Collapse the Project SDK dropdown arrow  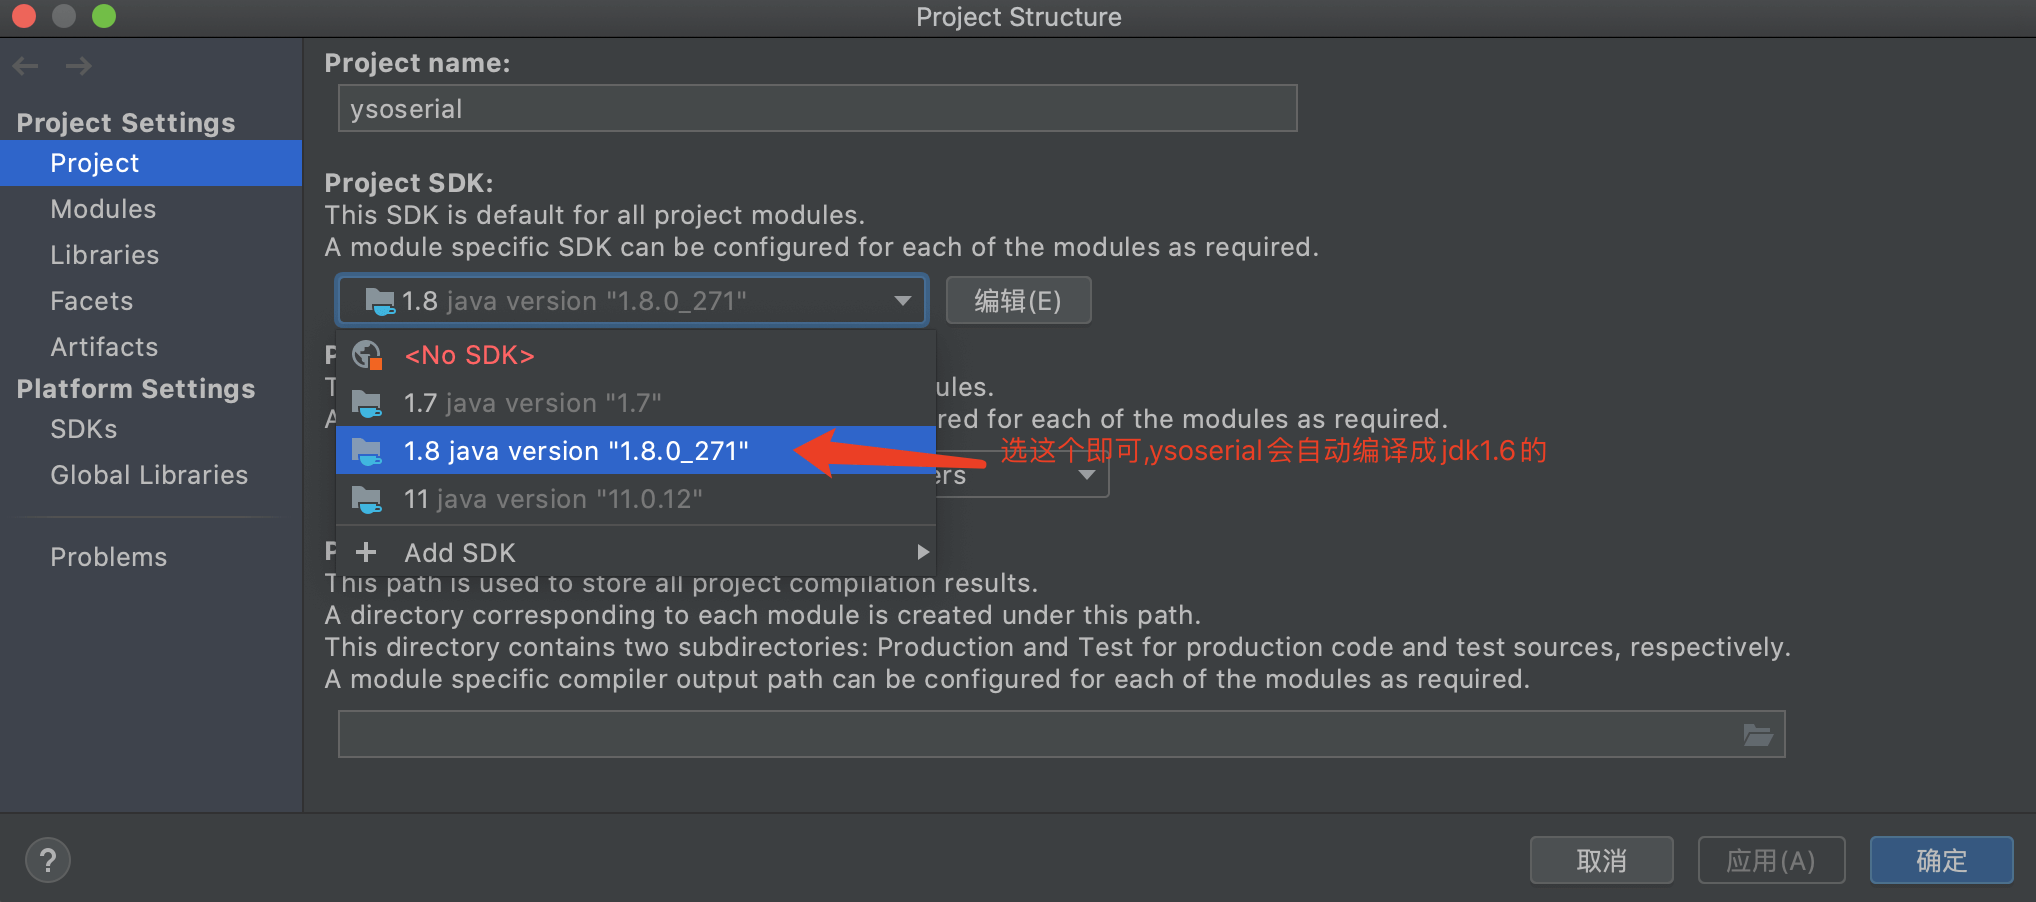[902, 301]
